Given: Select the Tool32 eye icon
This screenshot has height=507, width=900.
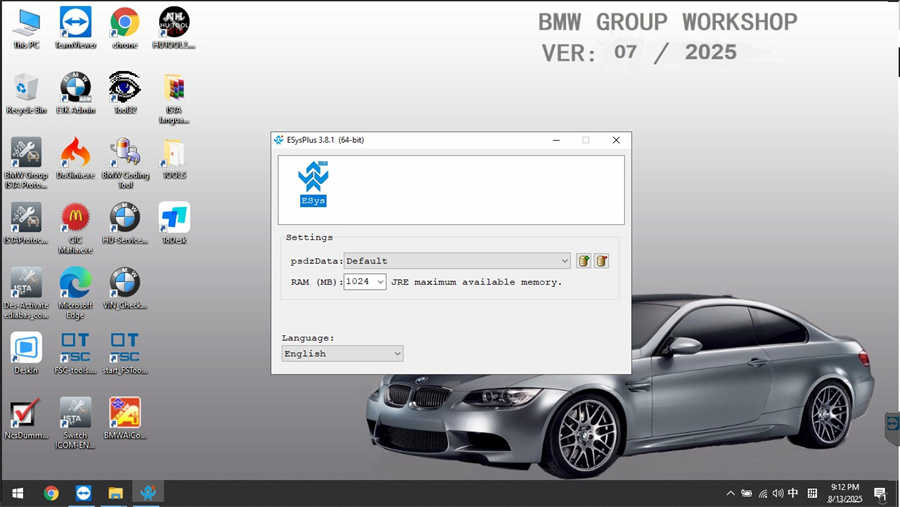Looking at the screenshot, I should pos(125,94).
